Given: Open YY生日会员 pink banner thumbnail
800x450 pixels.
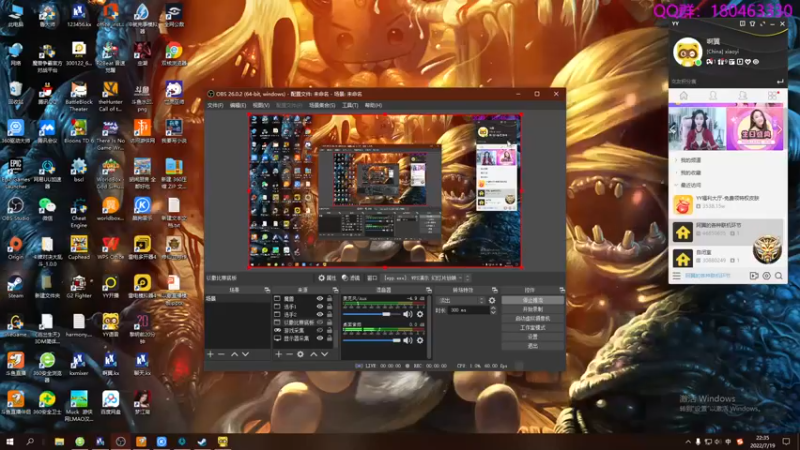Looking at the screenshot, I should point(755,129).
